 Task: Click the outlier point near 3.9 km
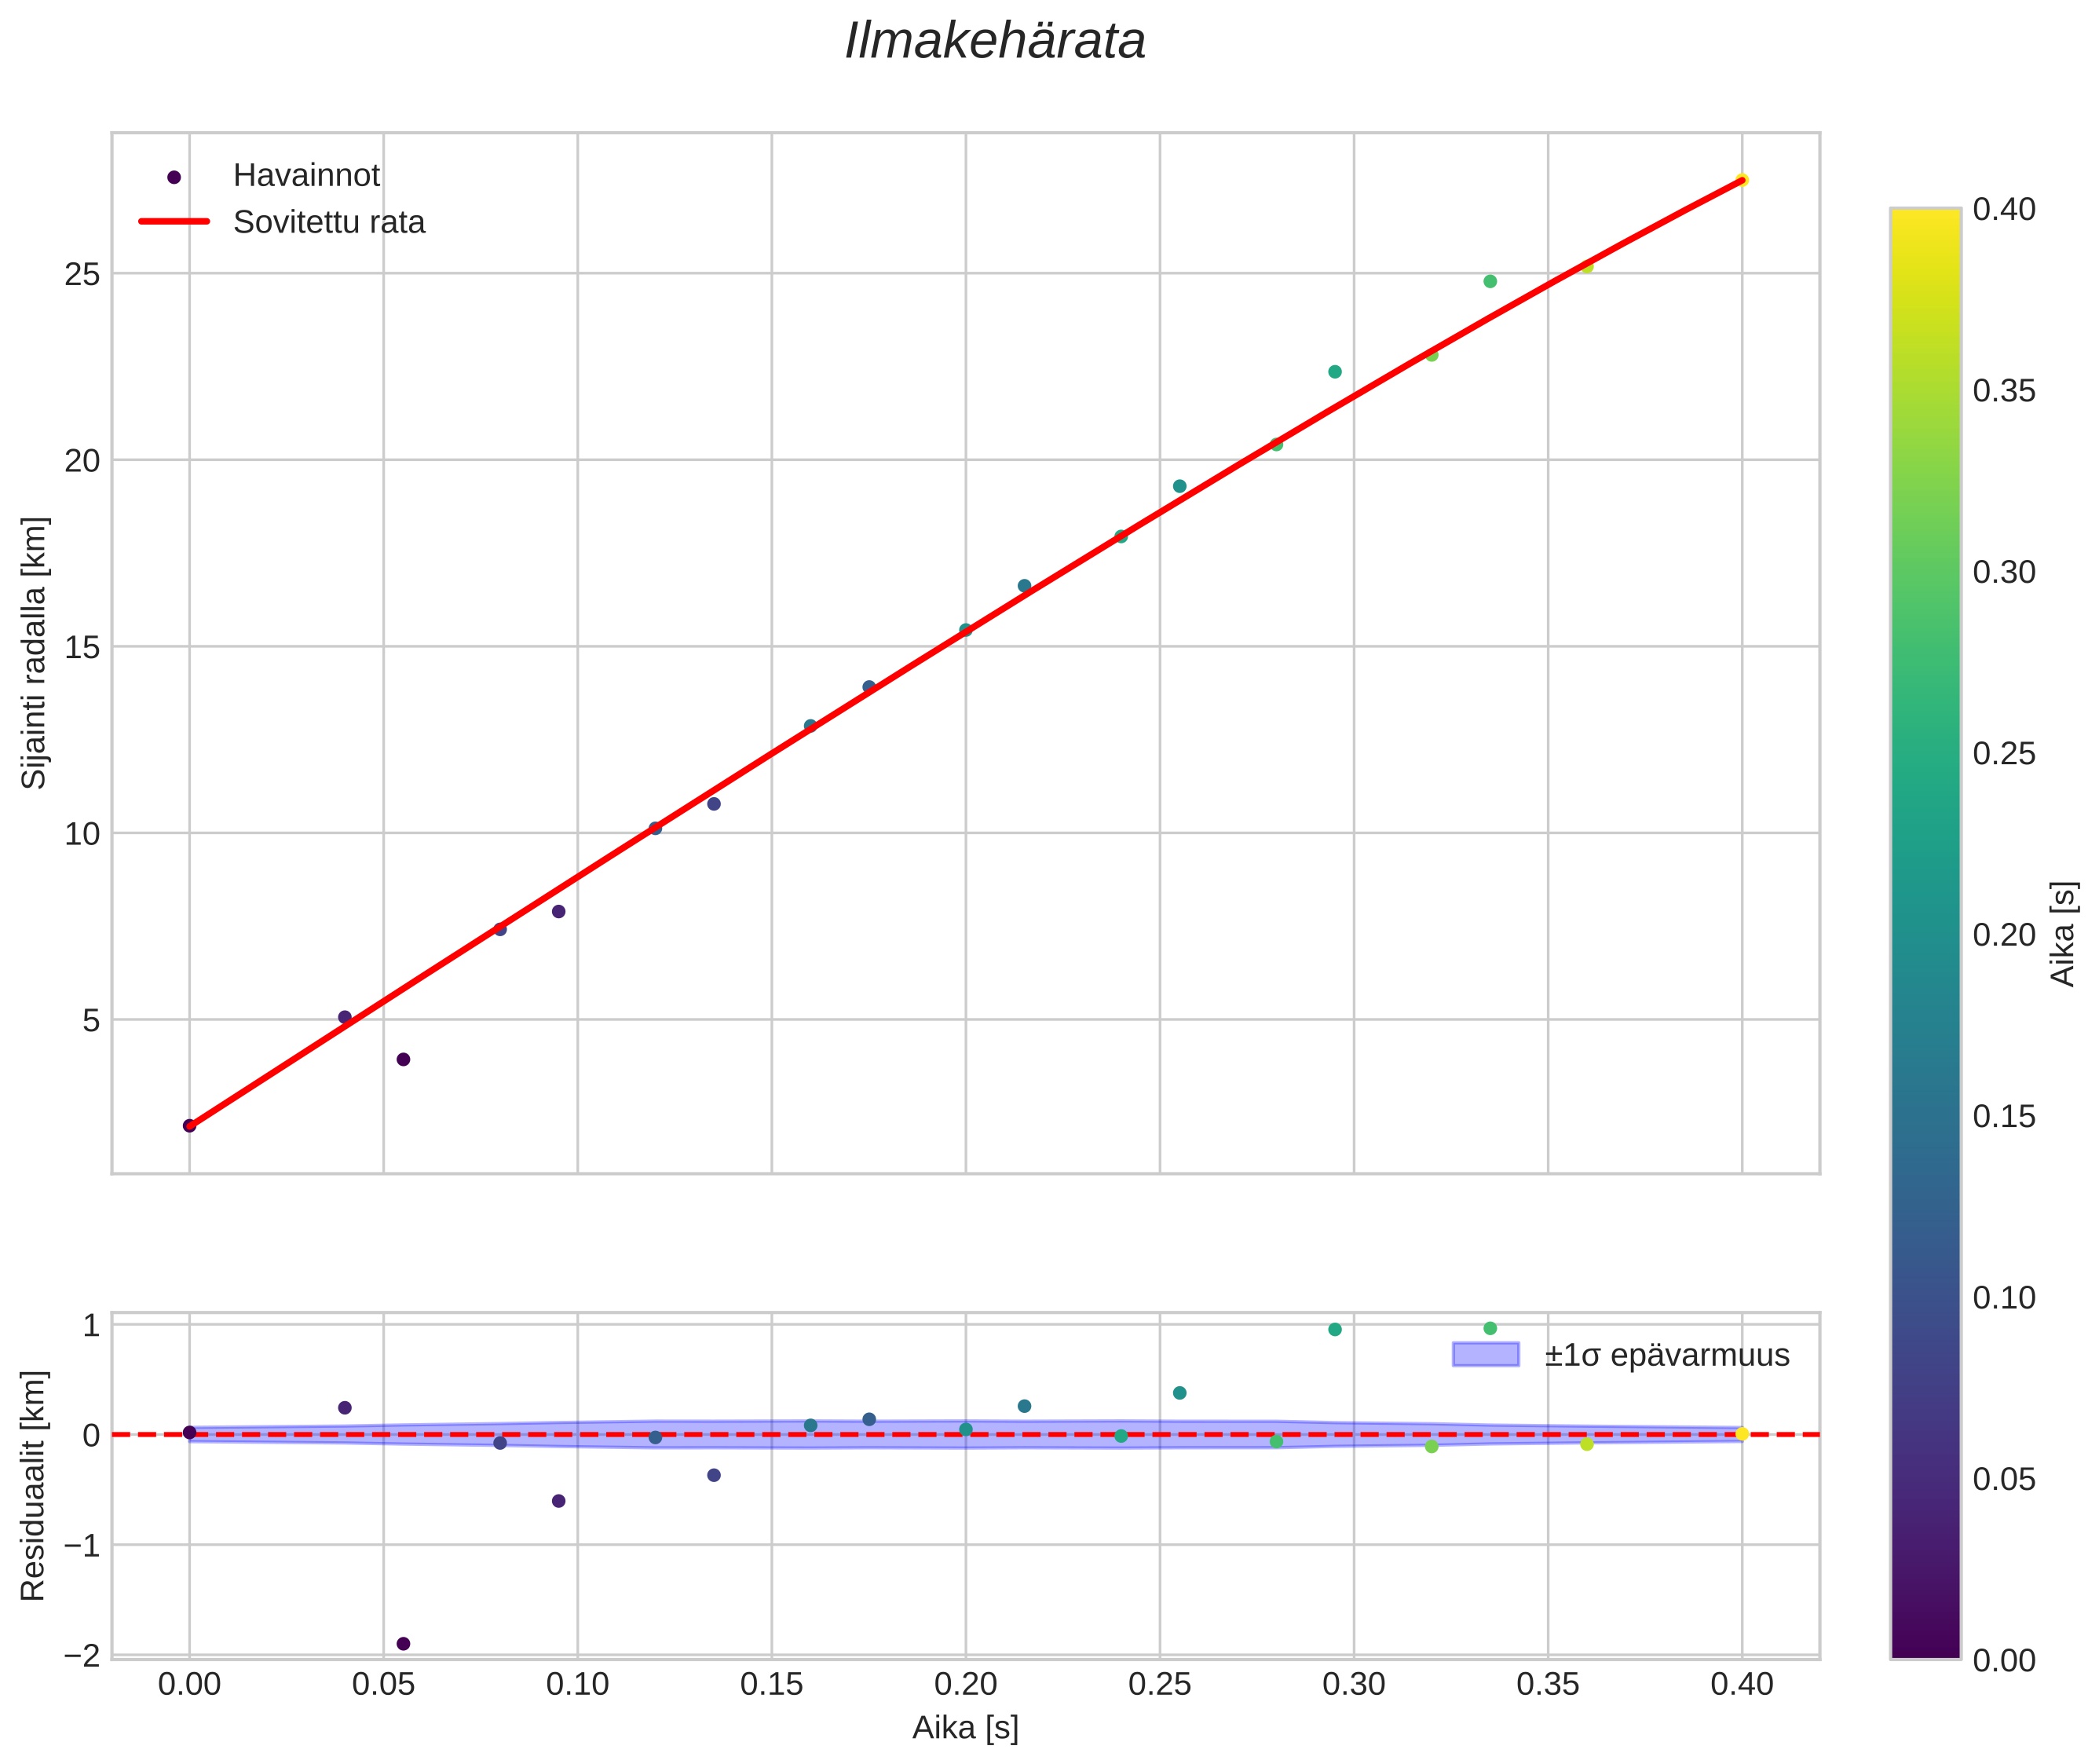coord(403,1059)
